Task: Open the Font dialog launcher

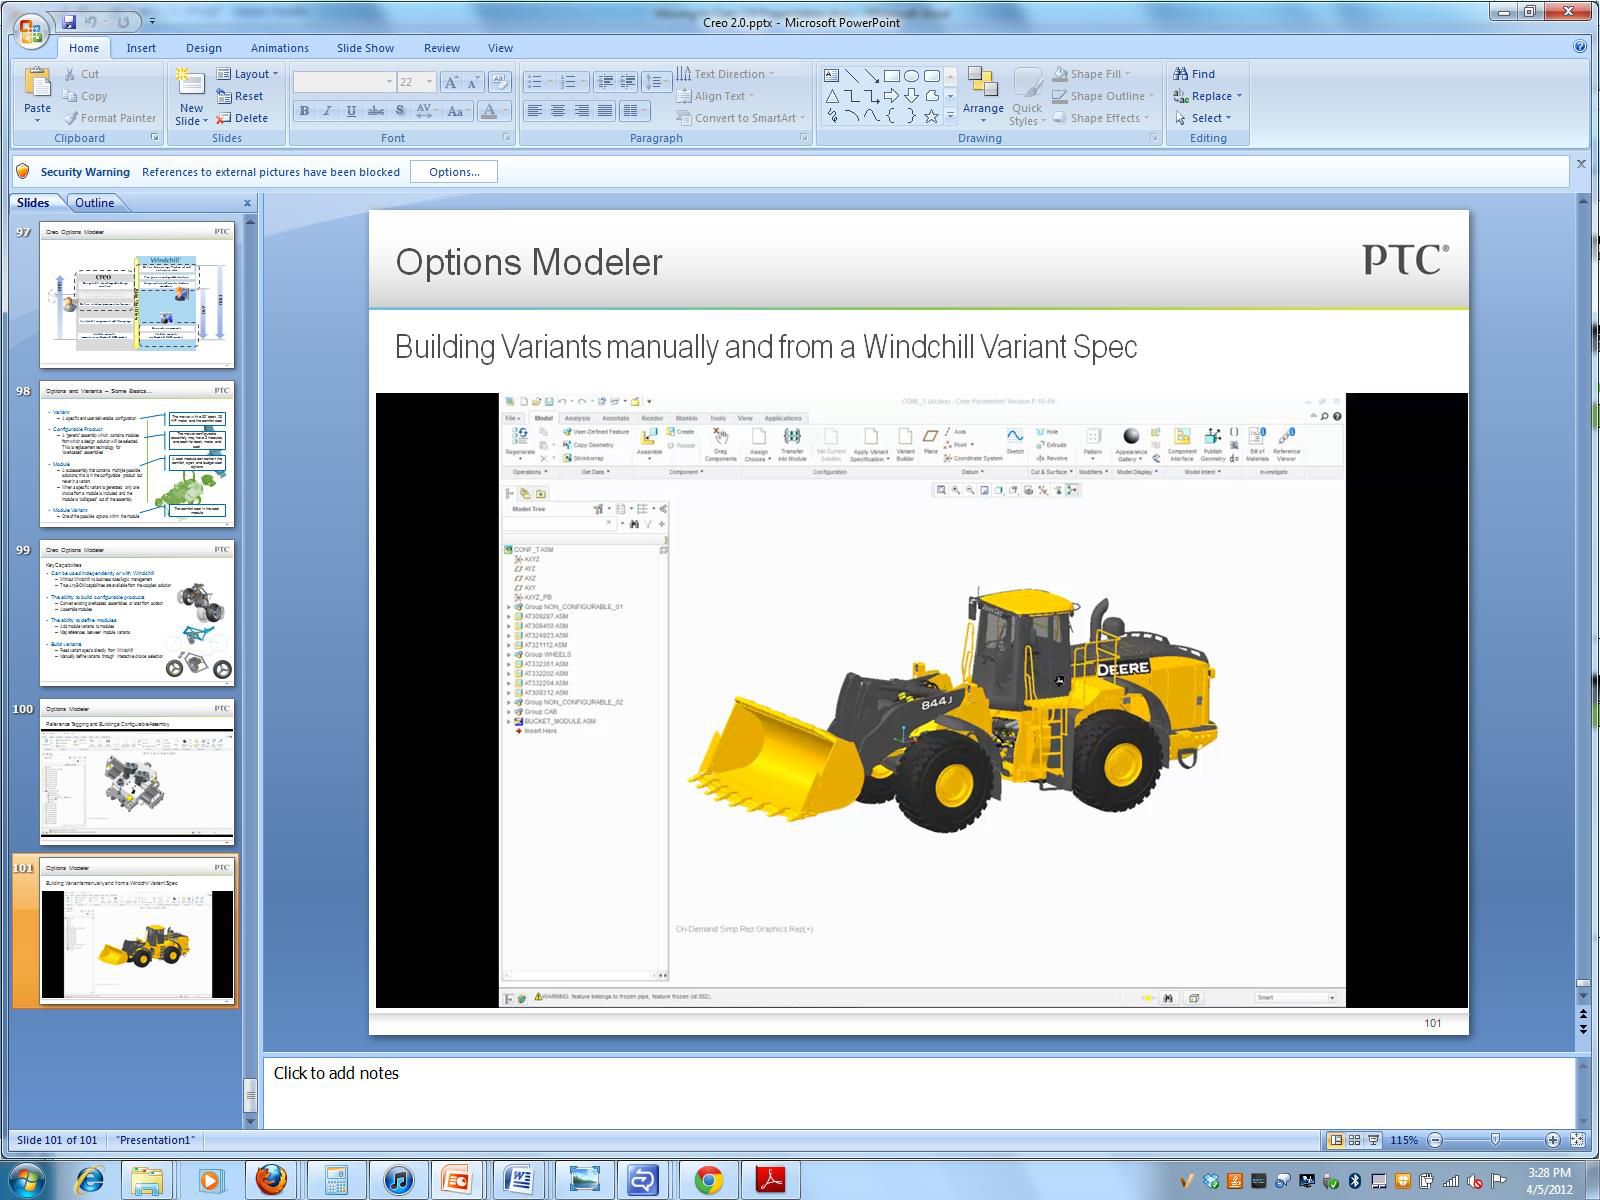Action: point(507,138)
